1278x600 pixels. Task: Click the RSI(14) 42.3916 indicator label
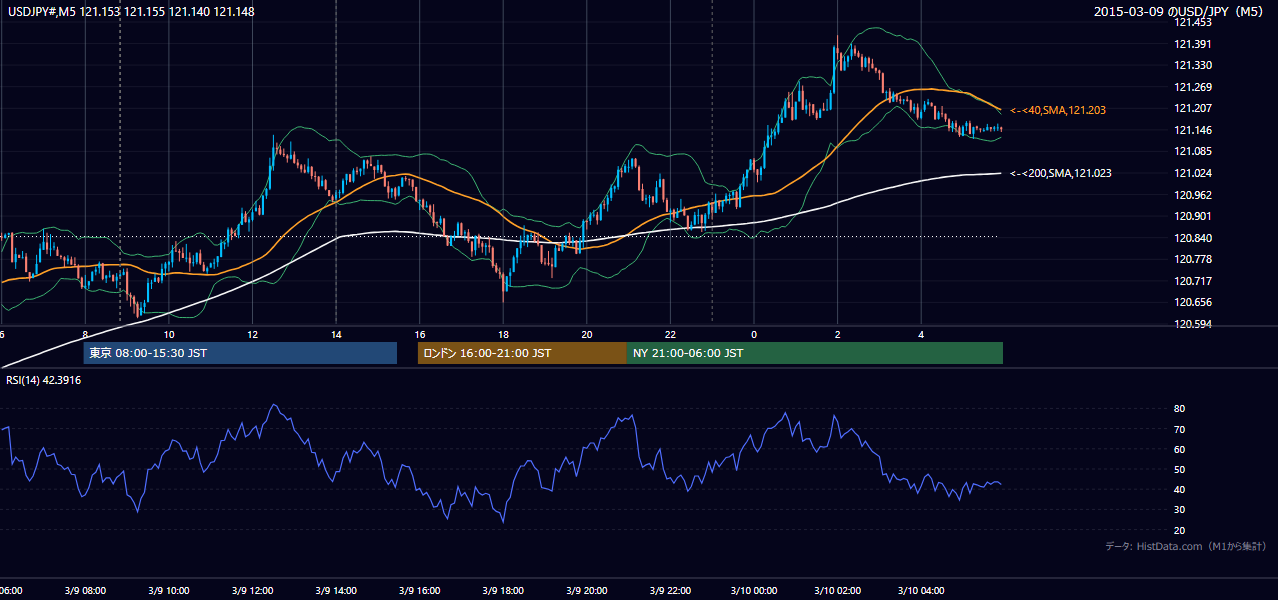pyautogui.click(x=46, y=380)
